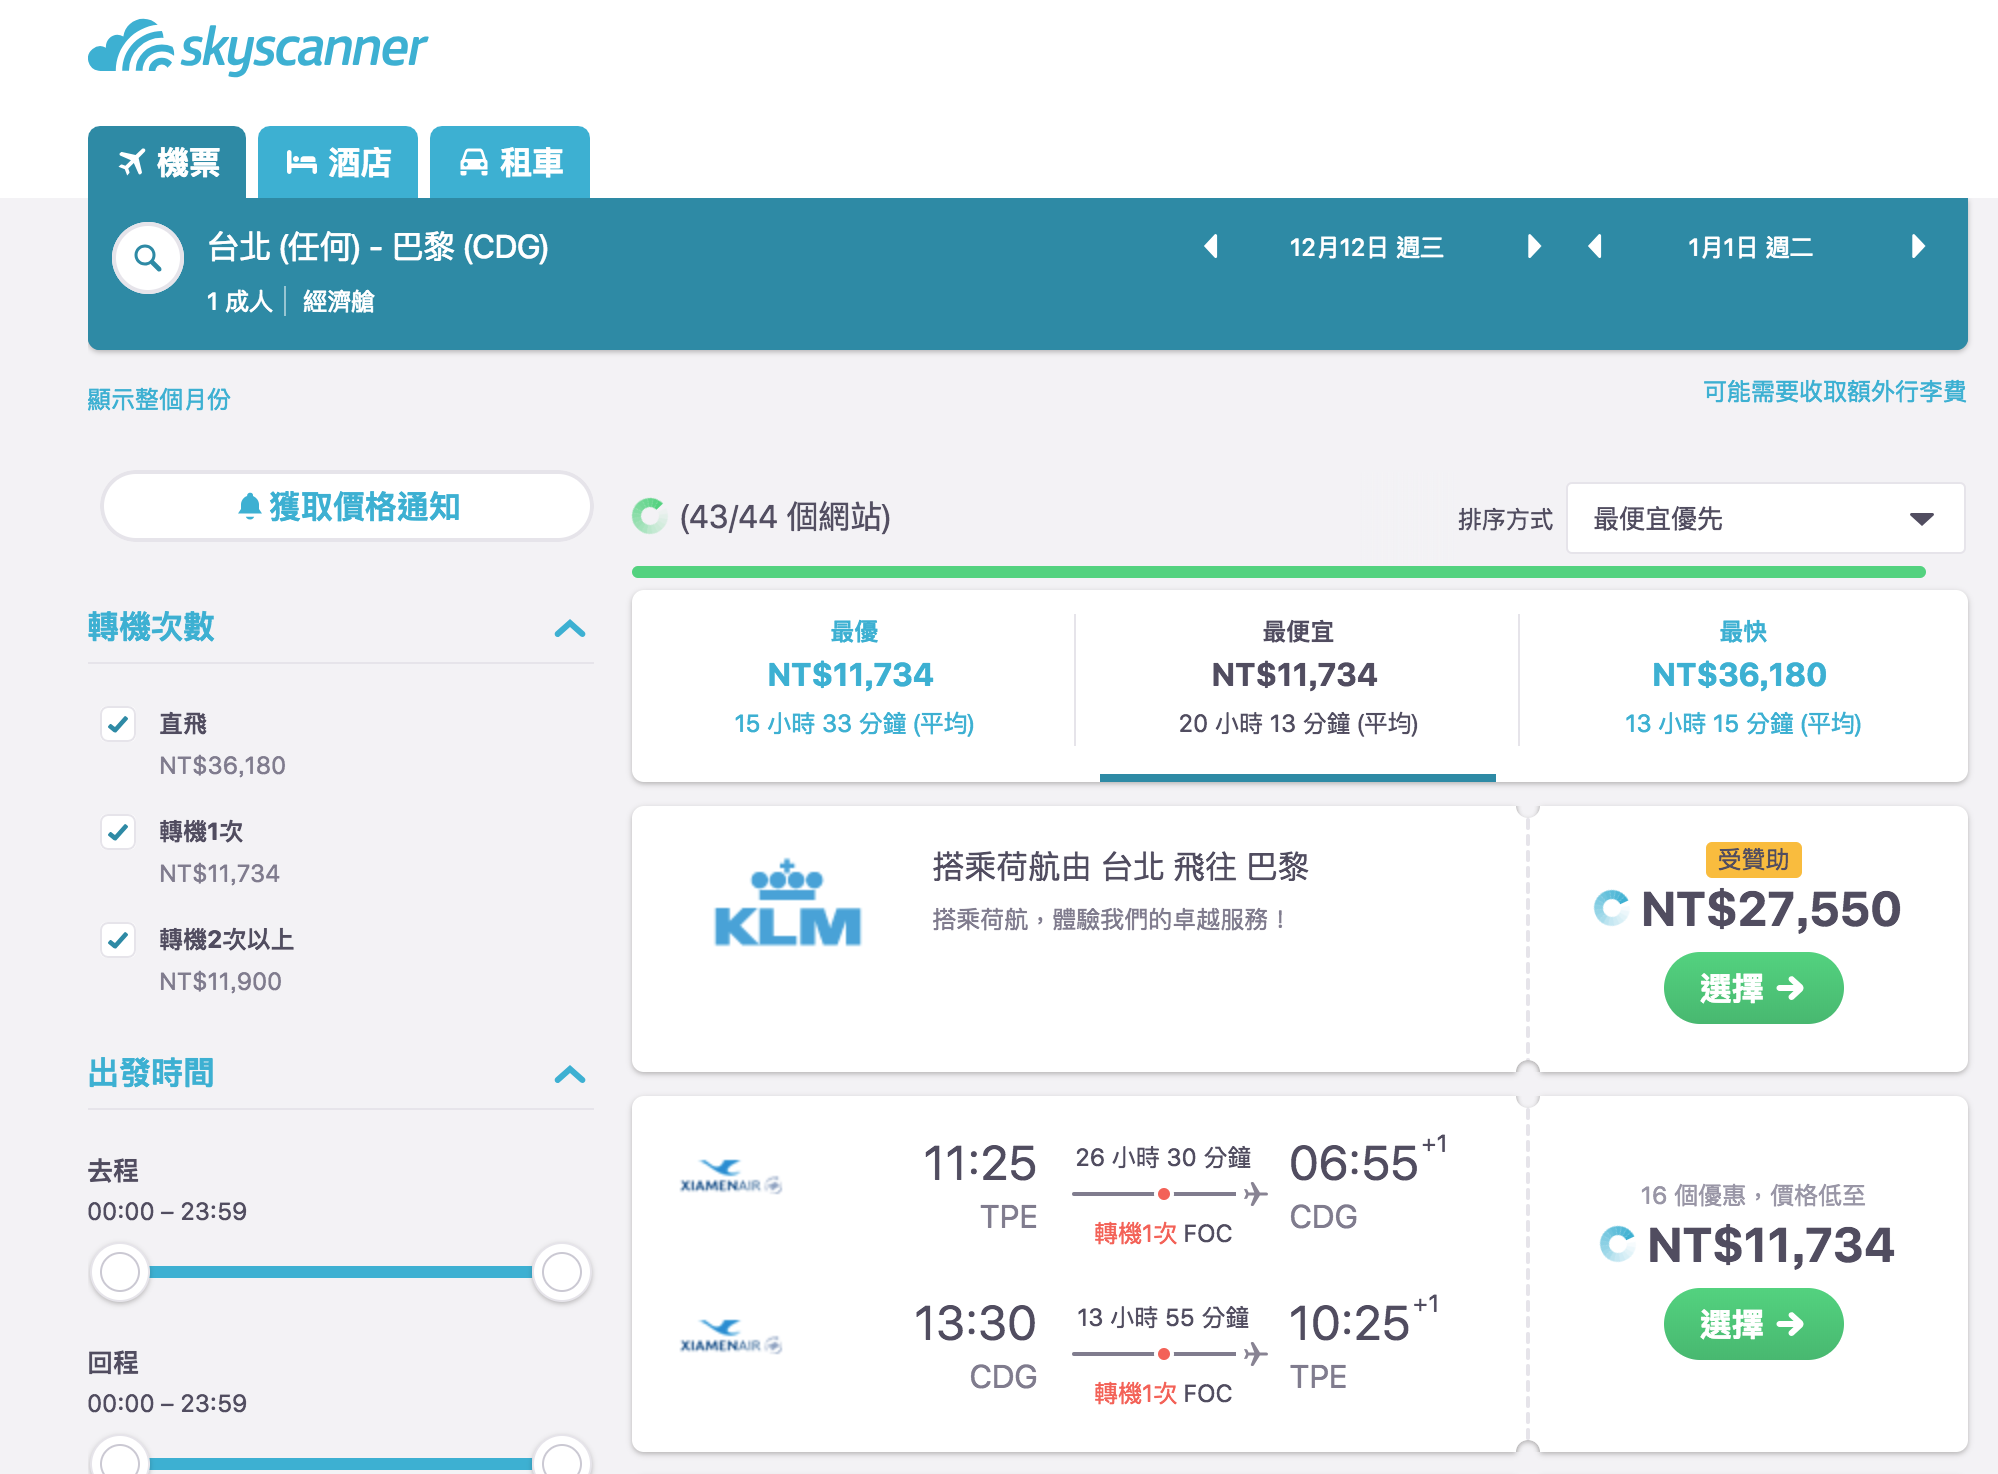Click the 1 成人 passenger count
Image resolution: width=1998 pixels, height=1474 pixels.
pos(239,301)
